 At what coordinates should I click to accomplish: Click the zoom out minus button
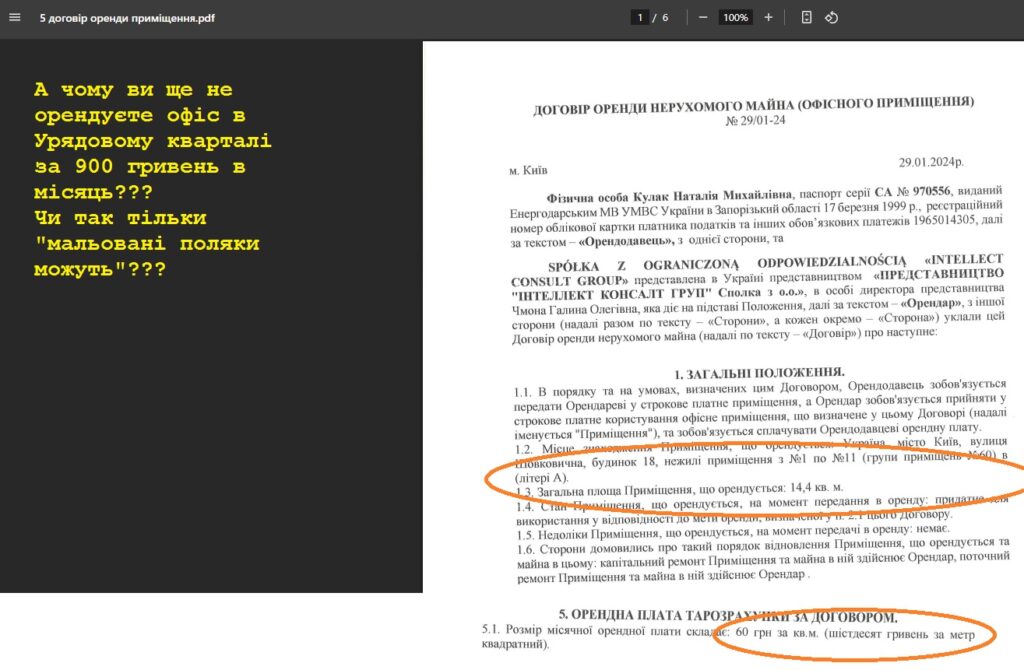click(x=703, y=18)
